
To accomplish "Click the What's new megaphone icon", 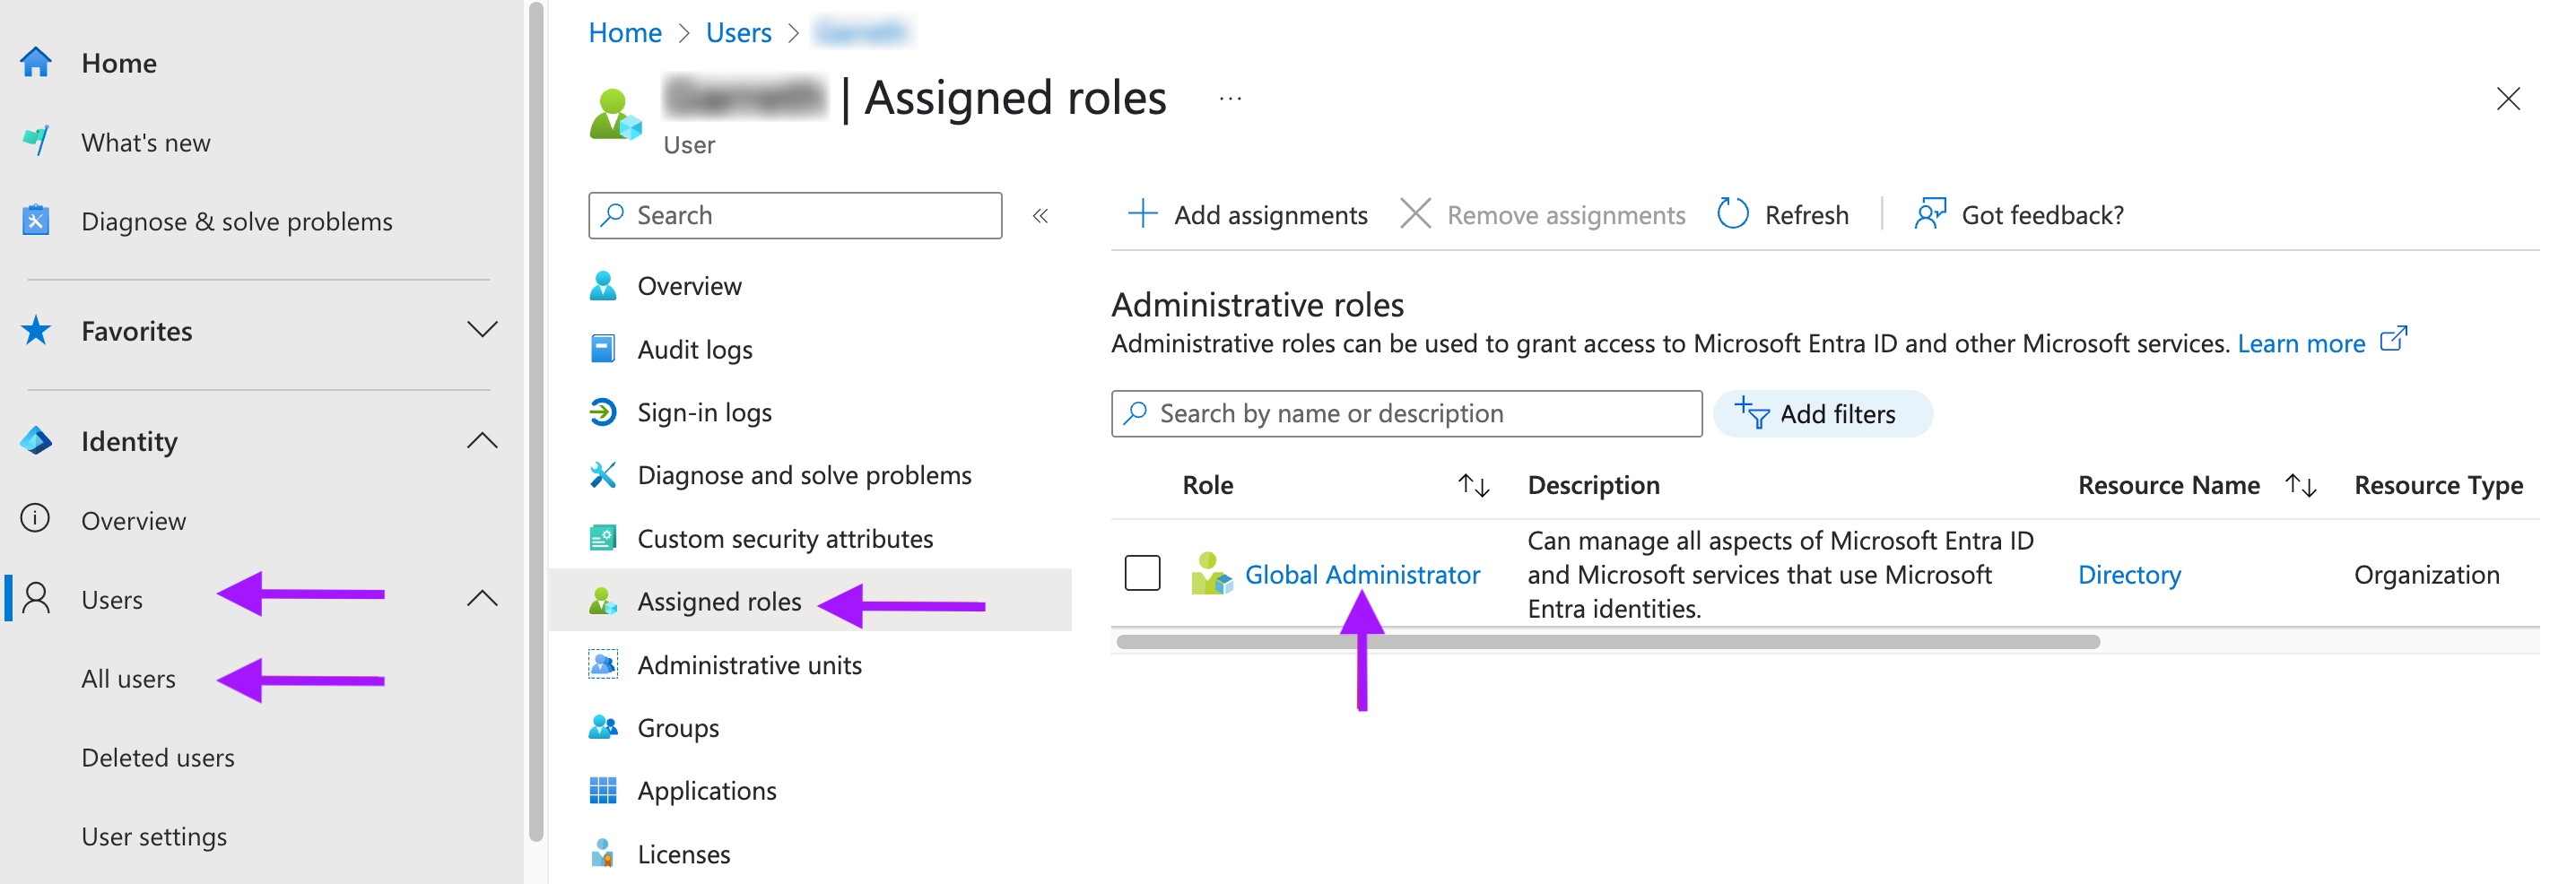I will [36, 141].
